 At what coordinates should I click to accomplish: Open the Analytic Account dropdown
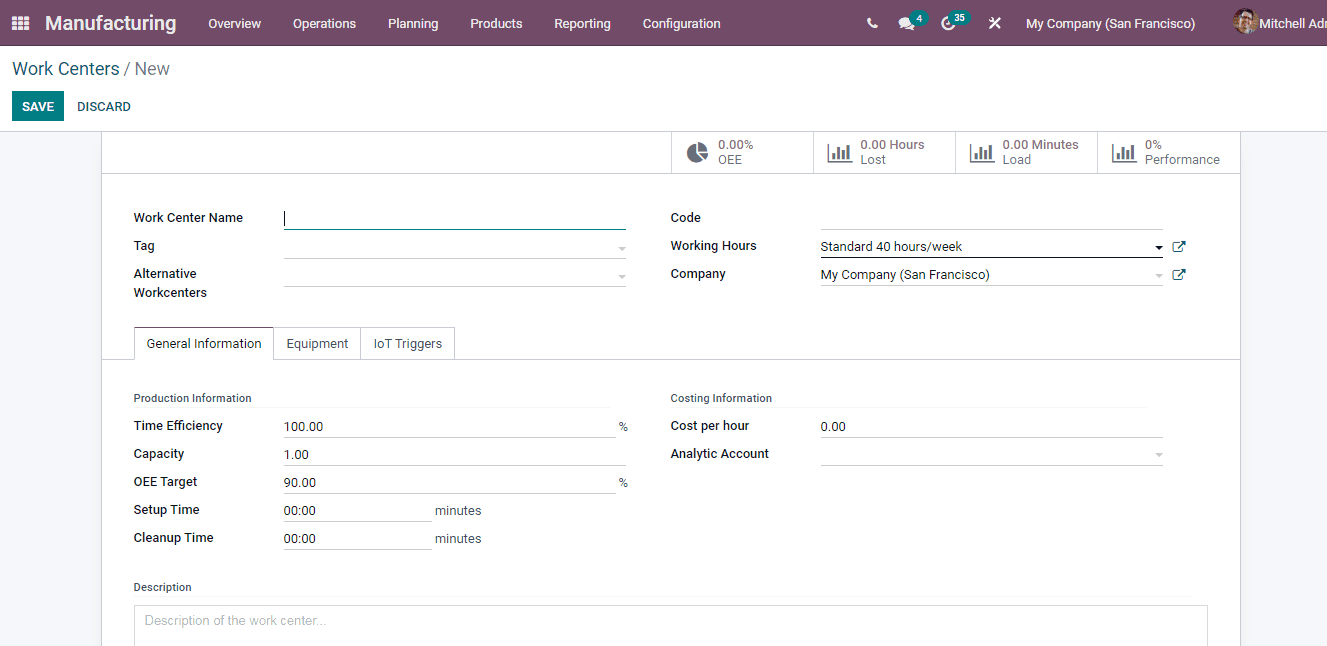coord(1157,453)
